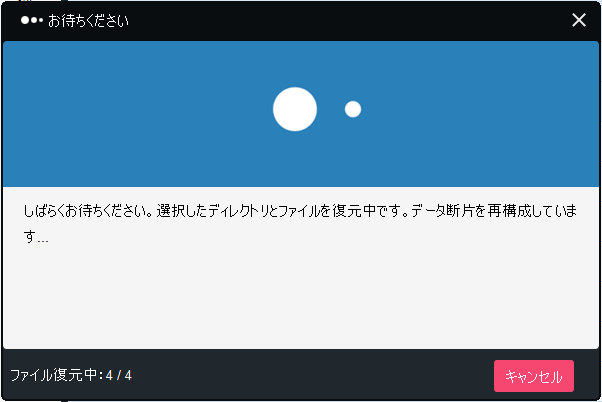Click the small white animated dot
Viewport: 602px width, 402px height.
pos(353,109)
